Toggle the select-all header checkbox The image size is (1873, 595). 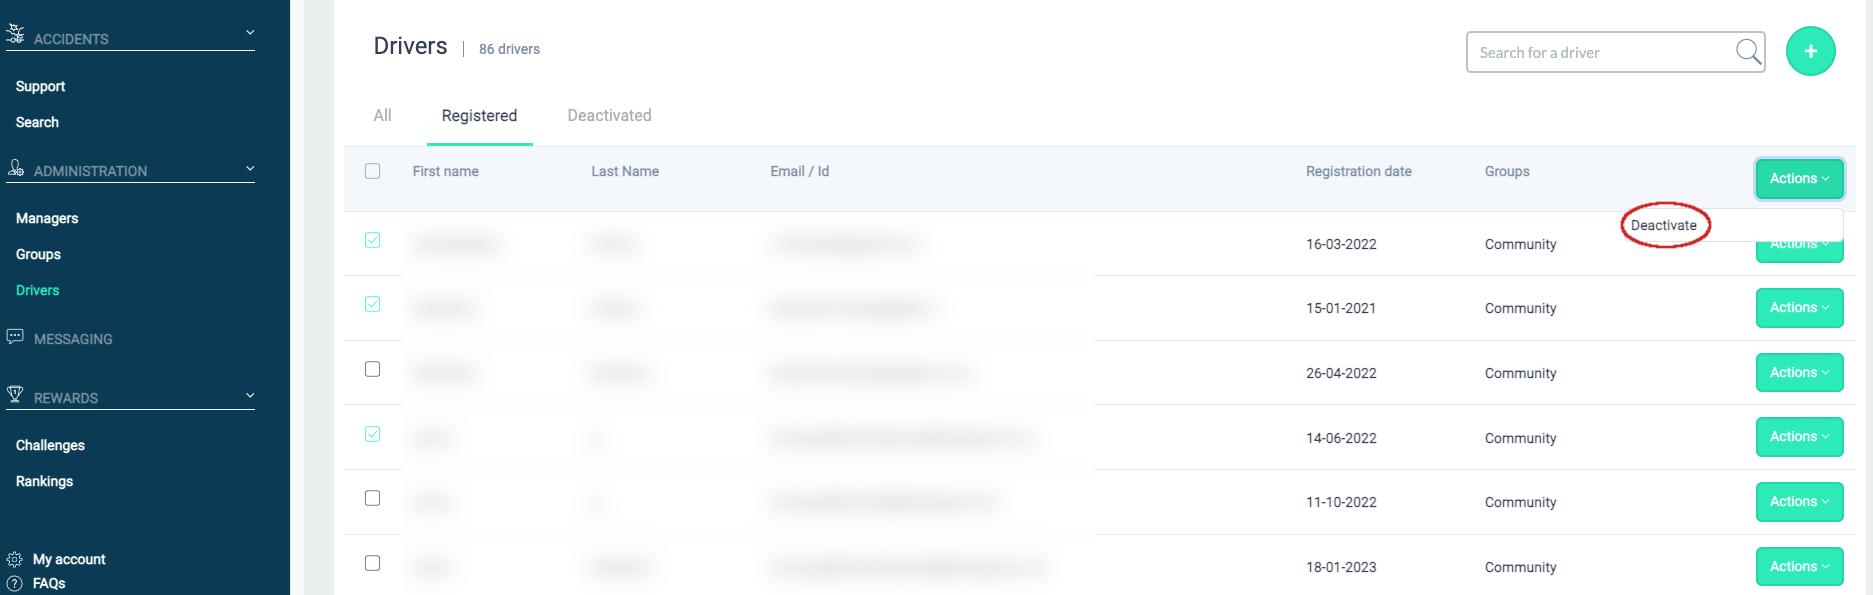pyautogui.click(x=372, y=171)
